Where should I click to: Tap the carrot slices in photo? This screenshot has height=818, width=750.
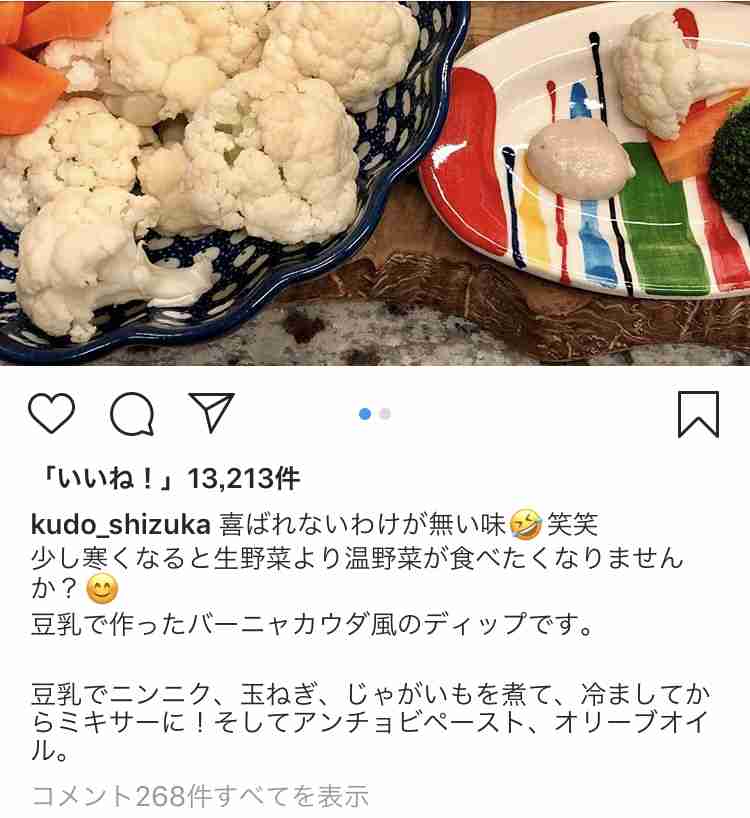tap(31, 63)
